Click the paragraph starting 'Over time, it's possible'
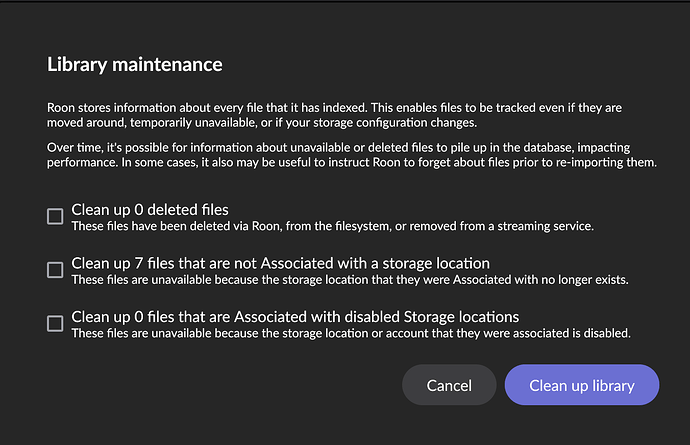 352,154
